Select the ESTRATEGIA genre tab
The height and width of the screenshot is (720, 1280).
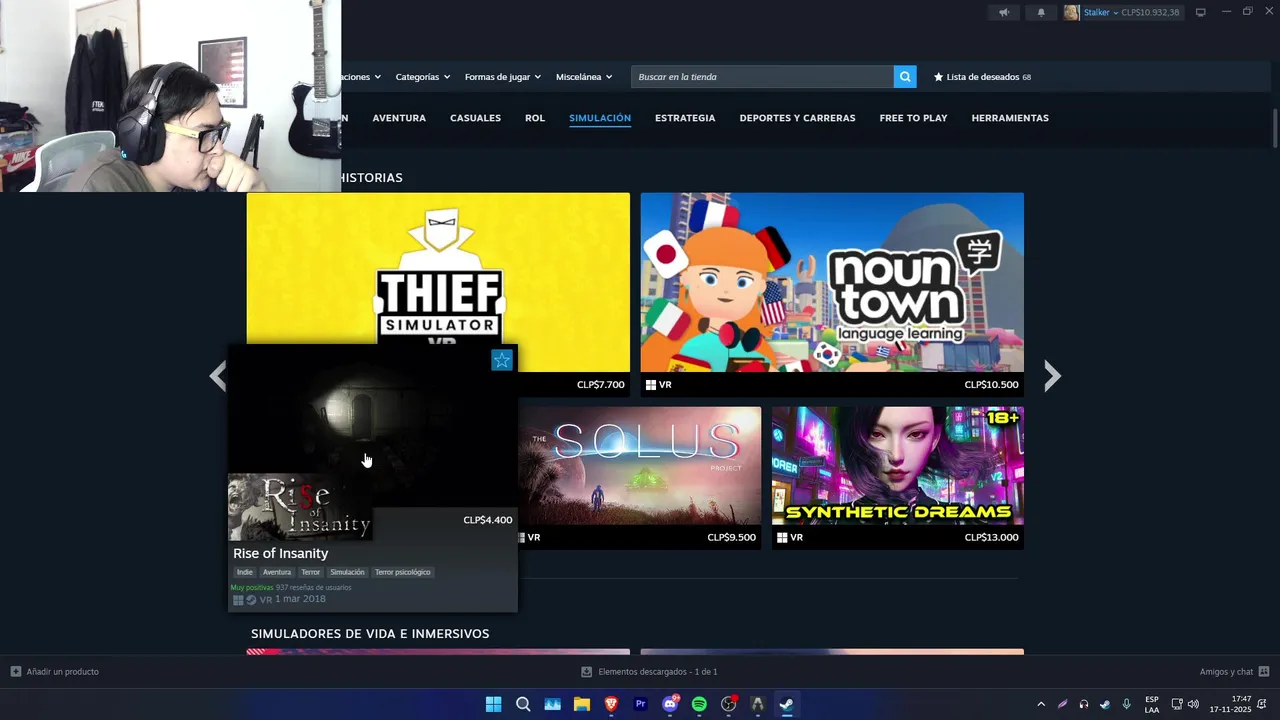(x=685, y=118)
